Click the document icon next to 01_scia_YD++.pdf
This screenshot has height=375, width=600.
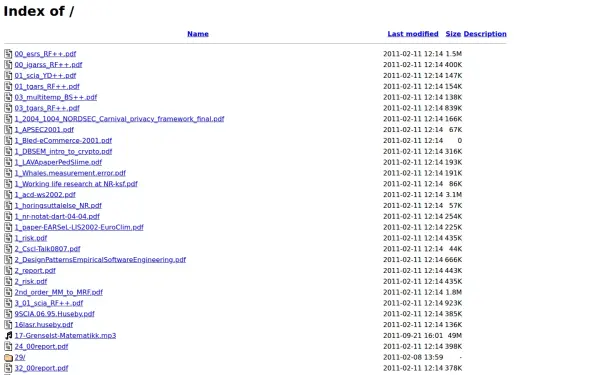click(x=8, y=75)
